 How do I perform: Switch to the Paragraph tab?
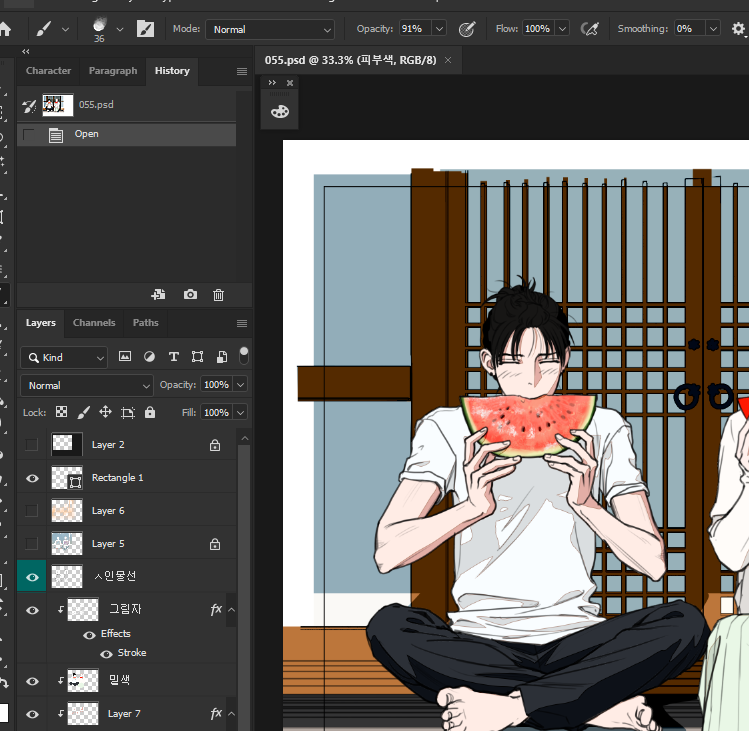click(x=113, y=71)
